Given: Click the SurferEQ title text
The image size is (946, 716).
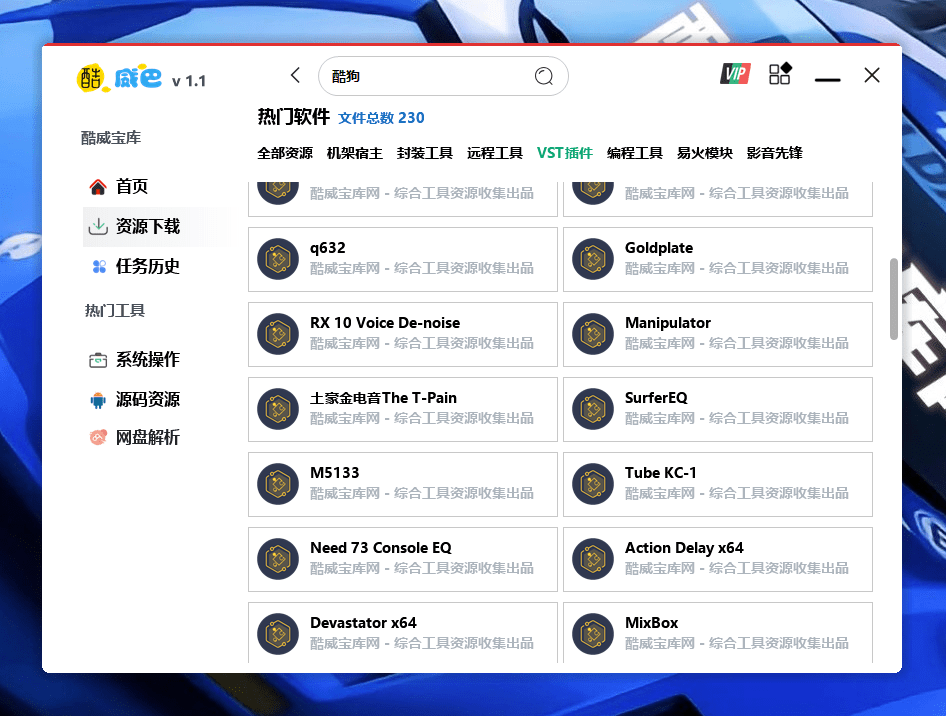Looking at the screenshot, I should coord(656,398).
